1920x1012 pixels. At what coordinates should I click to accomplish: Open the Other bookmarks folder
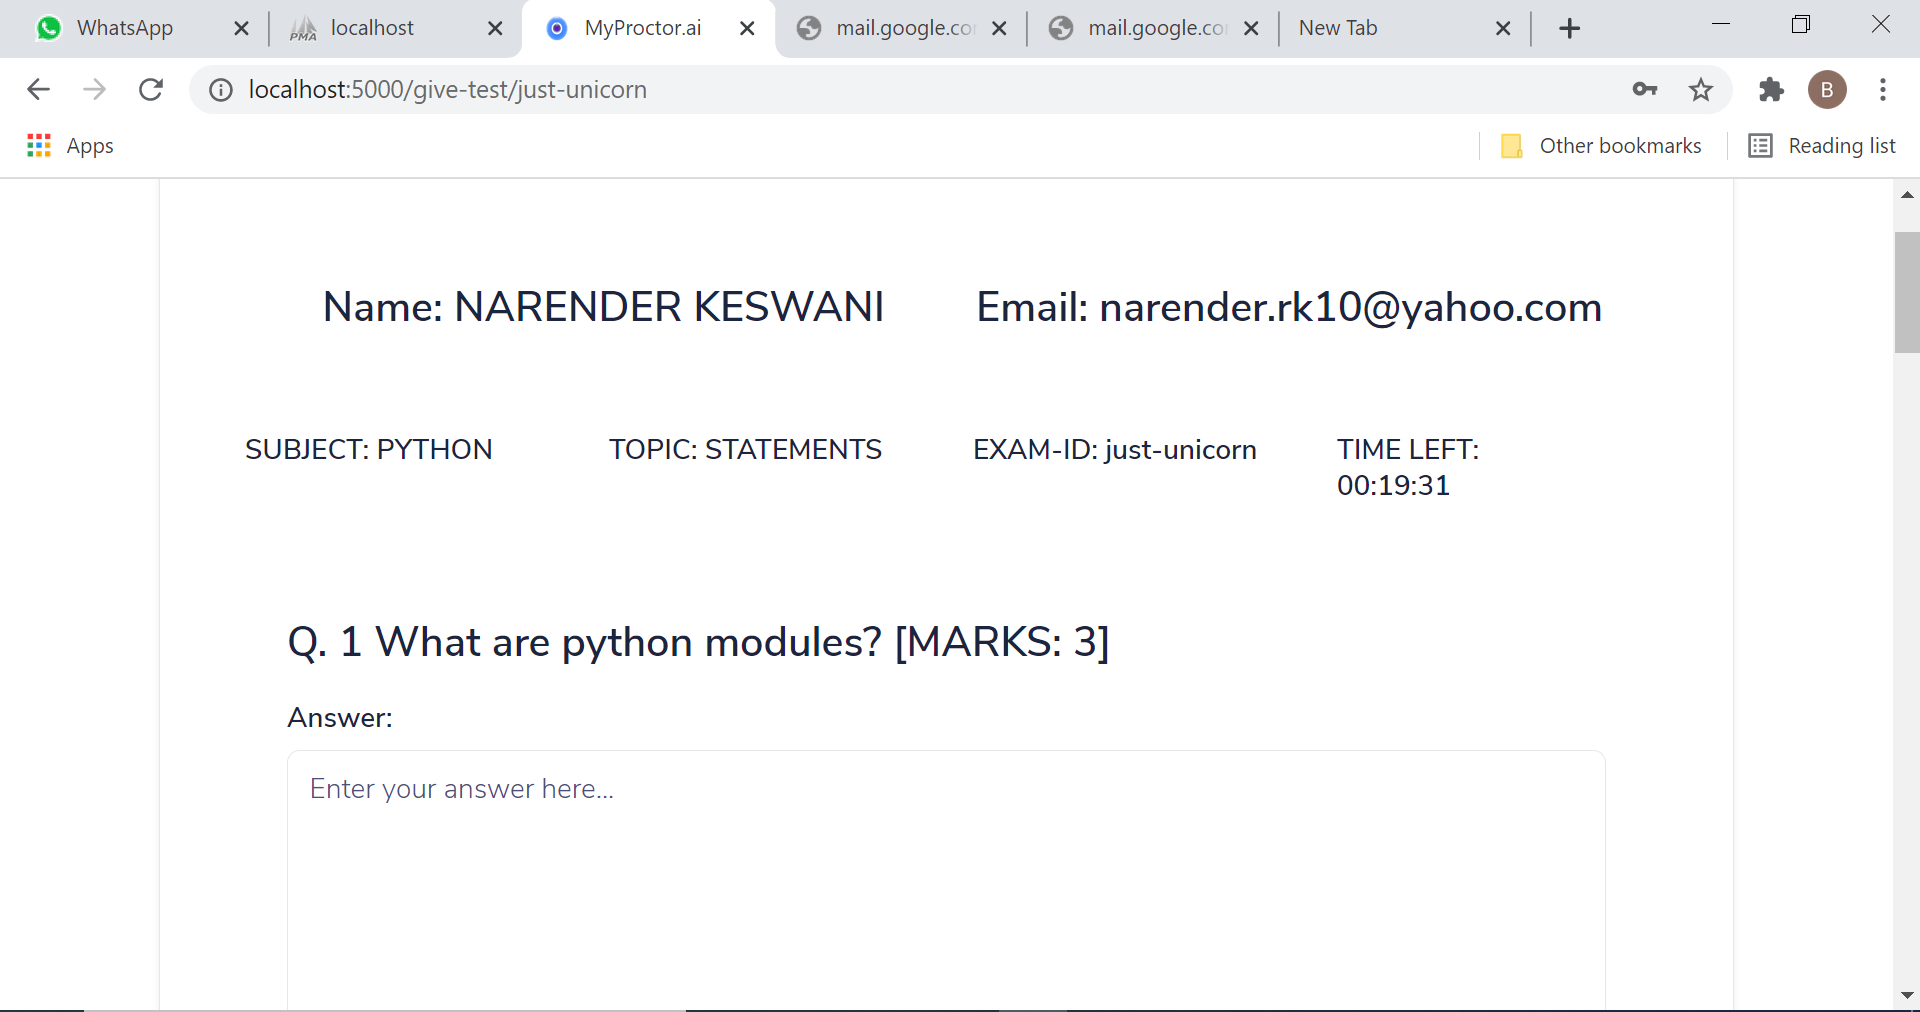click(x=1601, y=146)
